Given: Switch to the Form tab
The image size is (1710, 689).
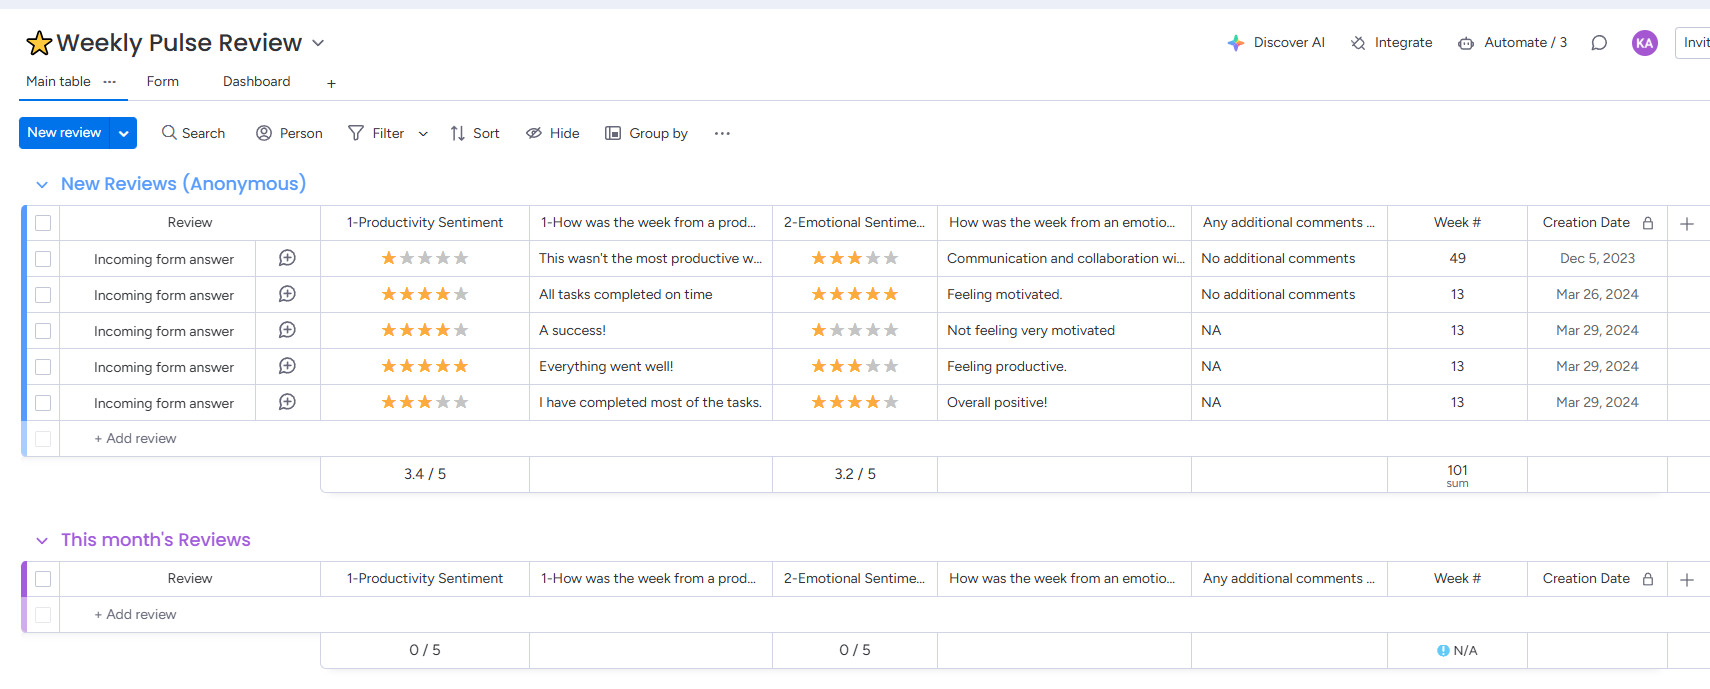Looking at the screenshot, I should click(x=162, y=82).
